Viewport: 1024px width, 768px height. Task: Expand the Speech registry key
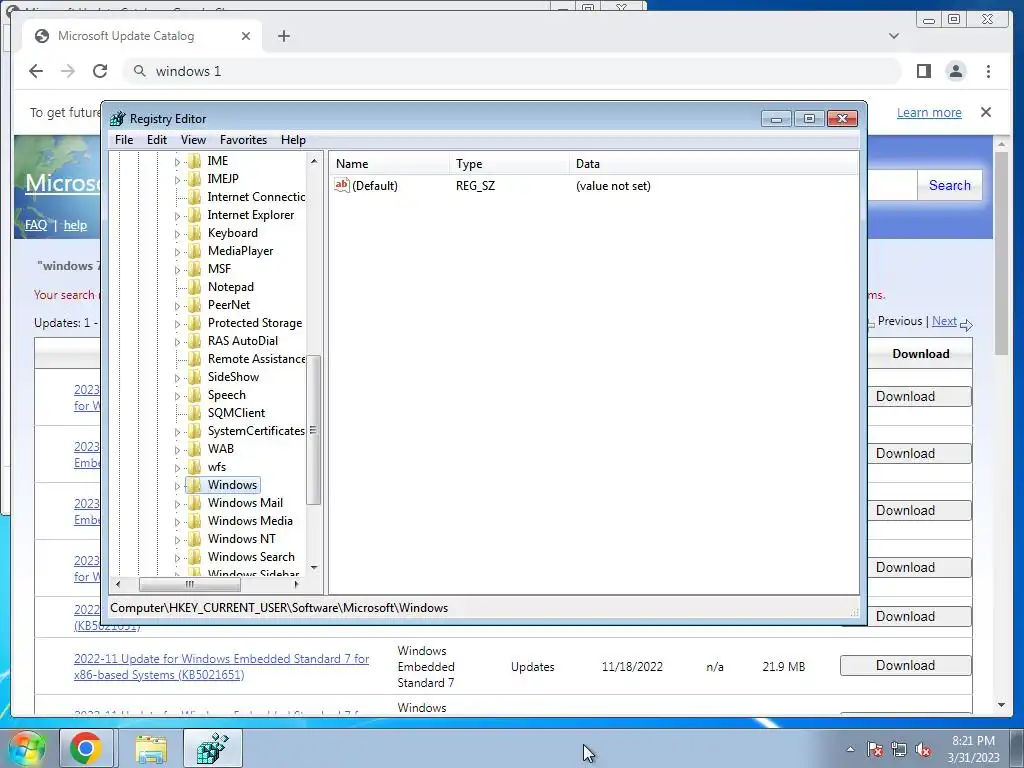point(177,396)
